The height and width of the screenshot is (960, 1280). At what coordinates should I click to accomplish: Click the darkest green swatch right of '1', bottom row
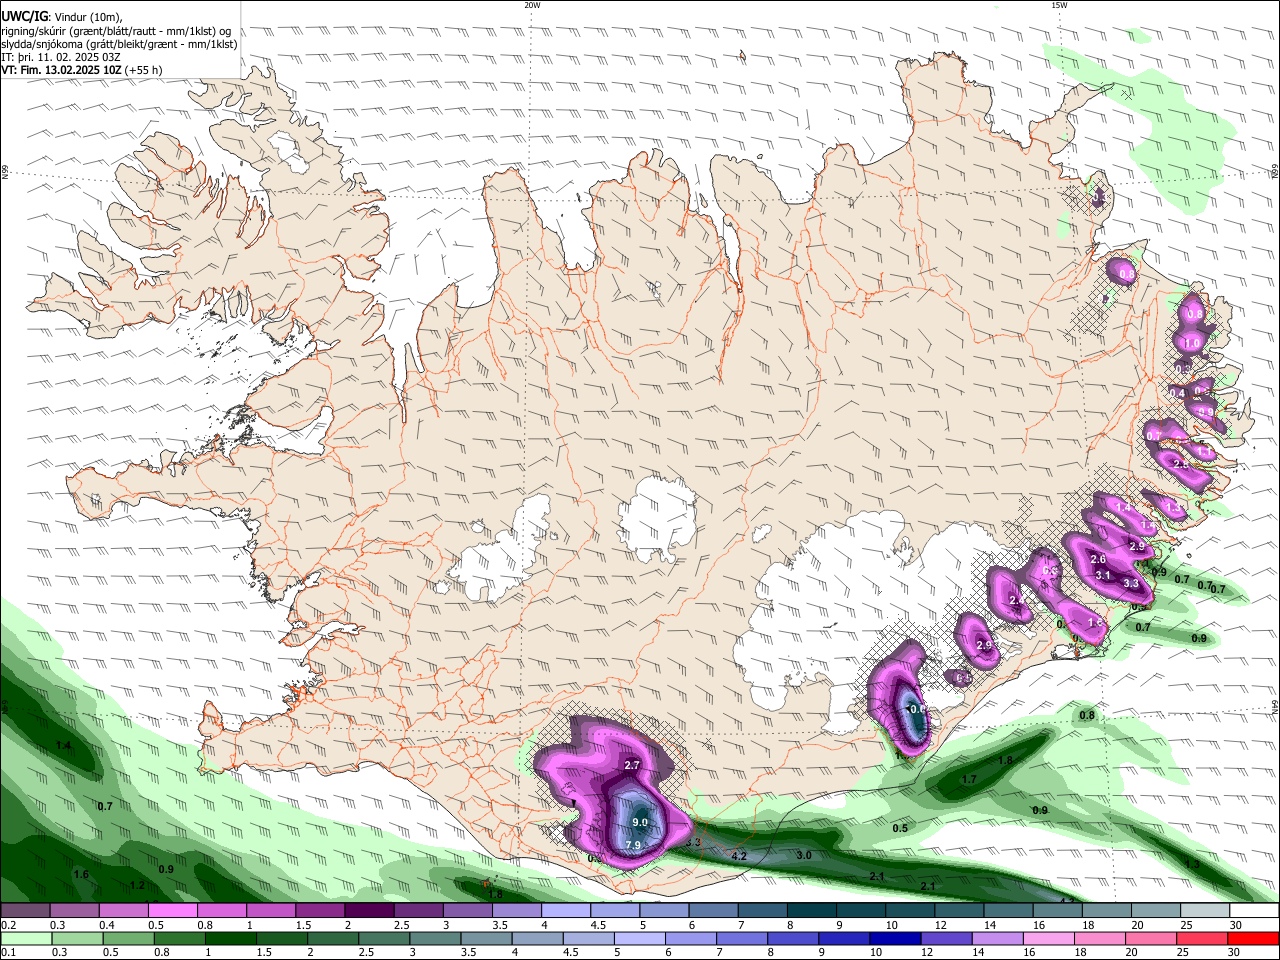click(231, 939)
